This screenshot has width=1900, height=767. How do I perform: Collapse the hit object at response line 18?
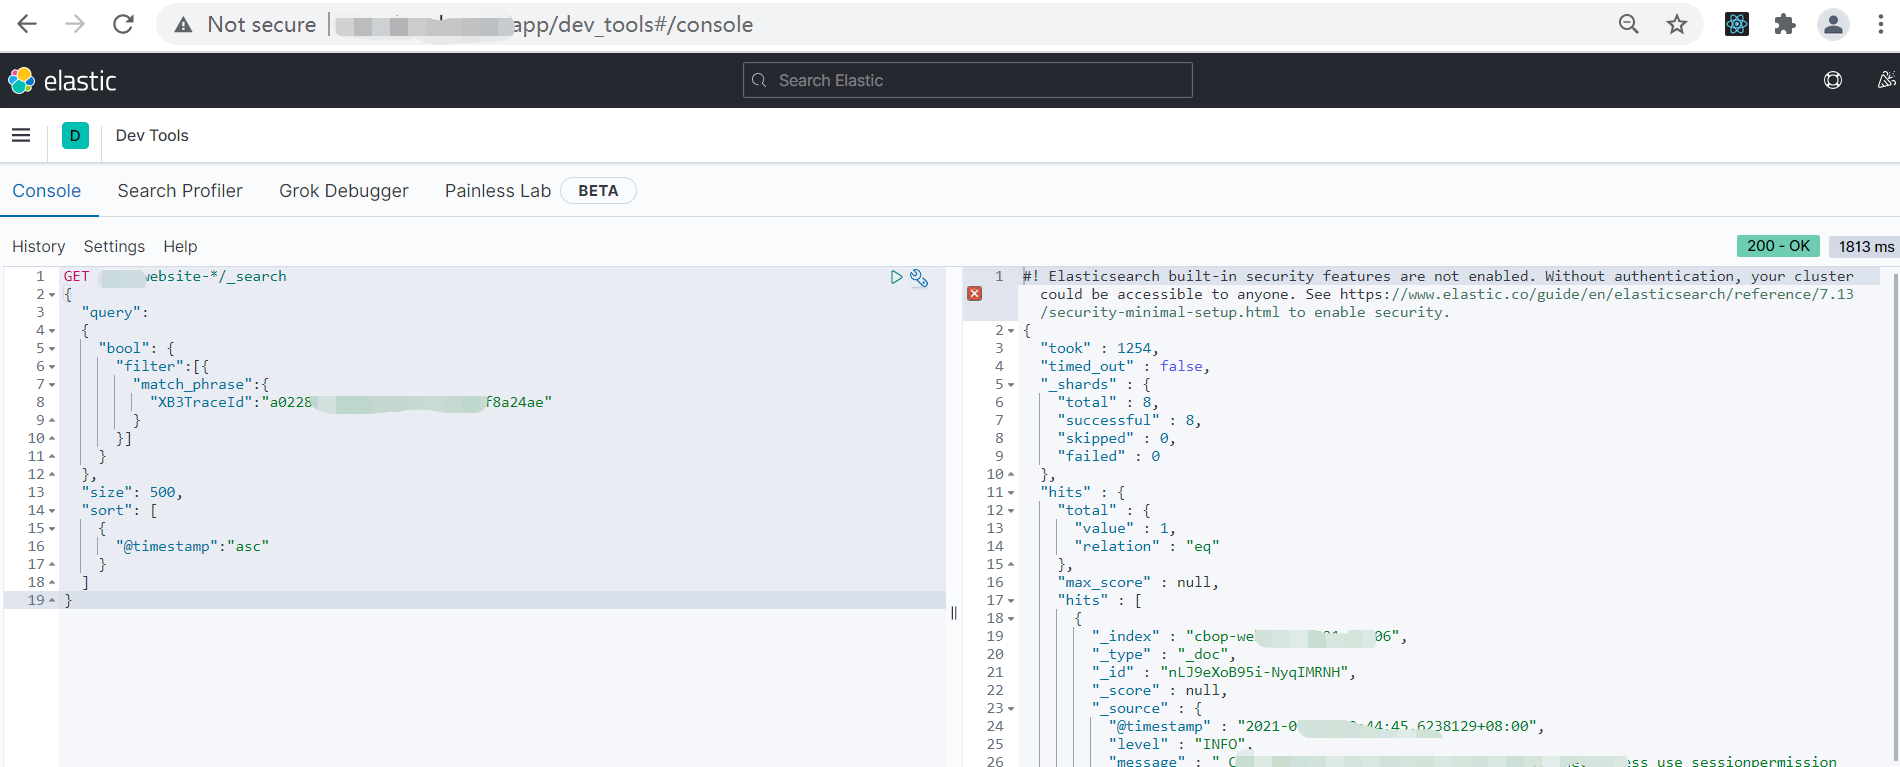(x=1011, y=619)
